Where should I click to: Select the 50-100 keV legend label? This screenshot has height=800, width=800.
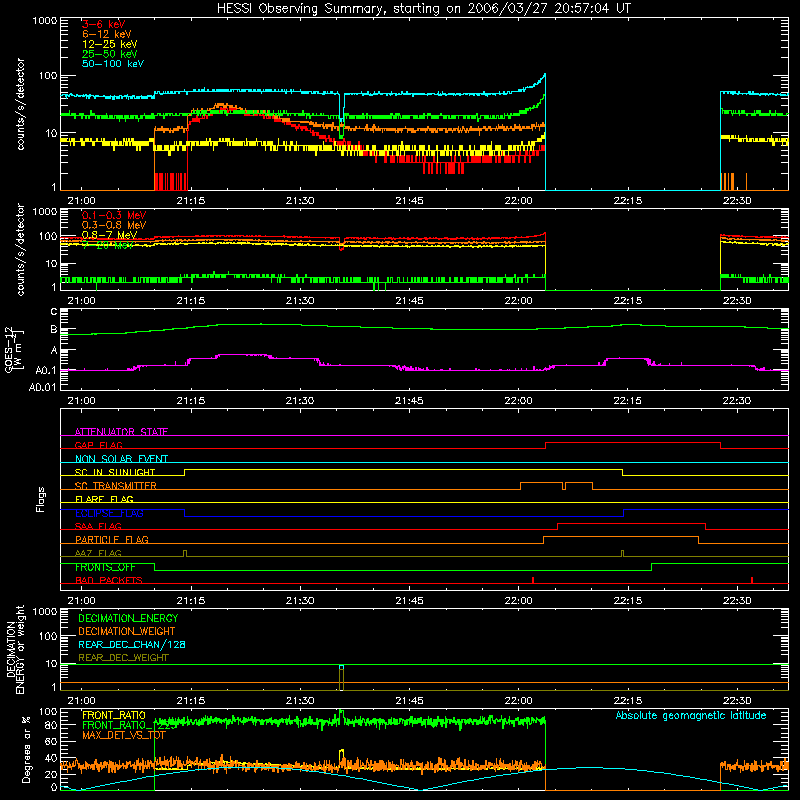pos(113,64)
